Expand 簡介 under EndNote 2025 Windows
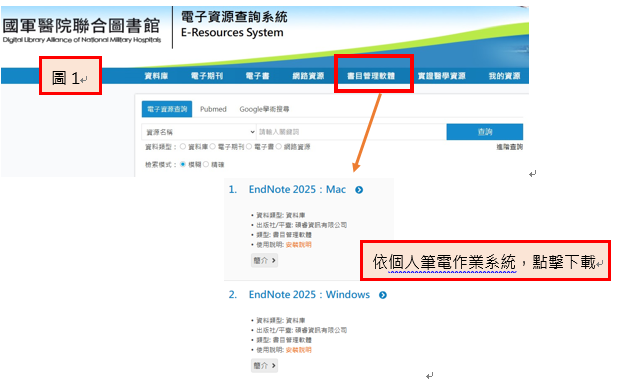Viewport: 618px width, 383px height. [264, 366]
